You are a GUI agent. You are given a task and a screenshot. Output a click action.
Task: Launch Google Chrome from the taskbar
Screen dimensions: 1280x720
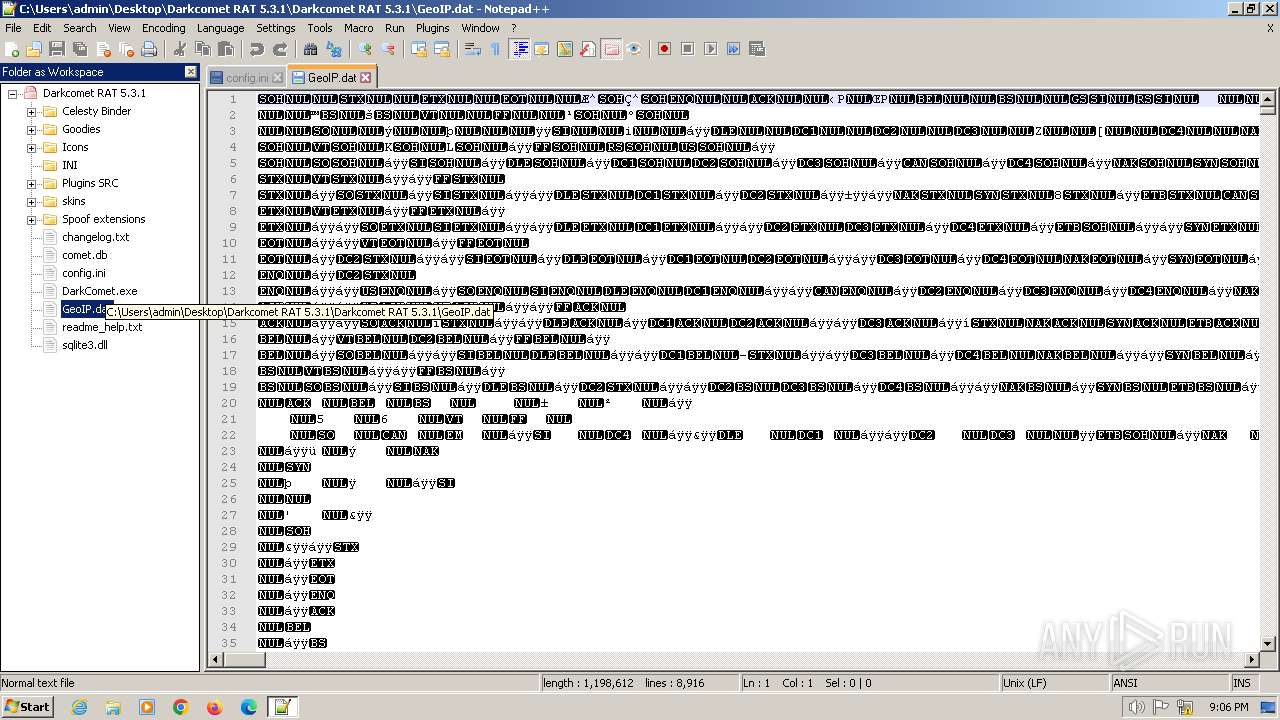click(x=181, y=707)
